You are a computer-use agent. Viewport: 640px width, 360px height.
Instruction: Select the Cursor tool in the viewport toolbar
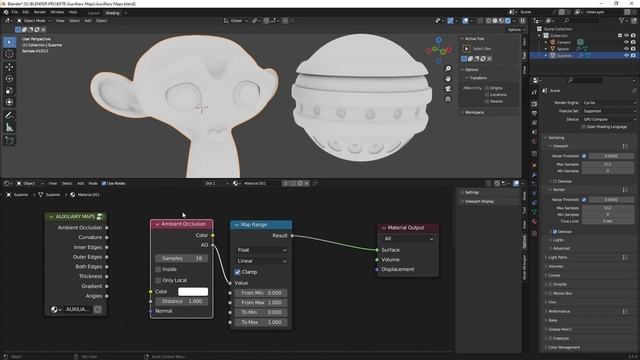tap(9, 54)
